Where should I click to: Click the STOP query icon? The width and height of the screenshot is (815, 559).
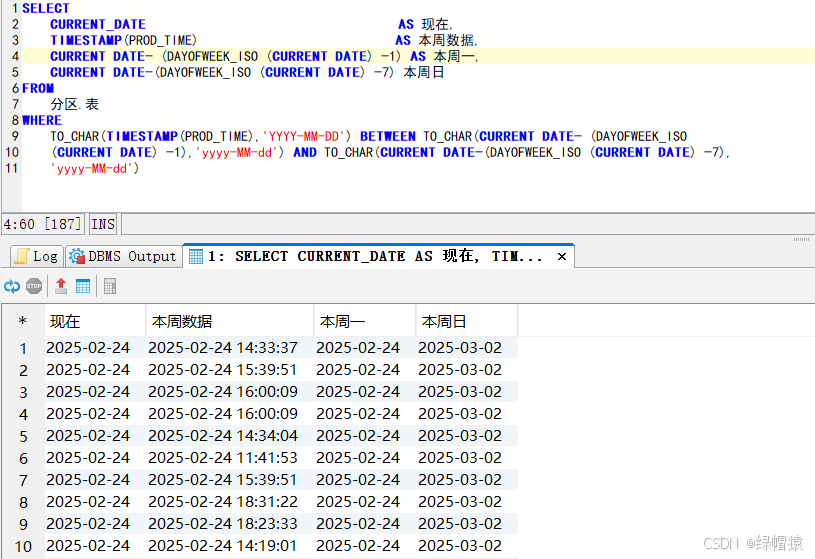coord(34,286)
